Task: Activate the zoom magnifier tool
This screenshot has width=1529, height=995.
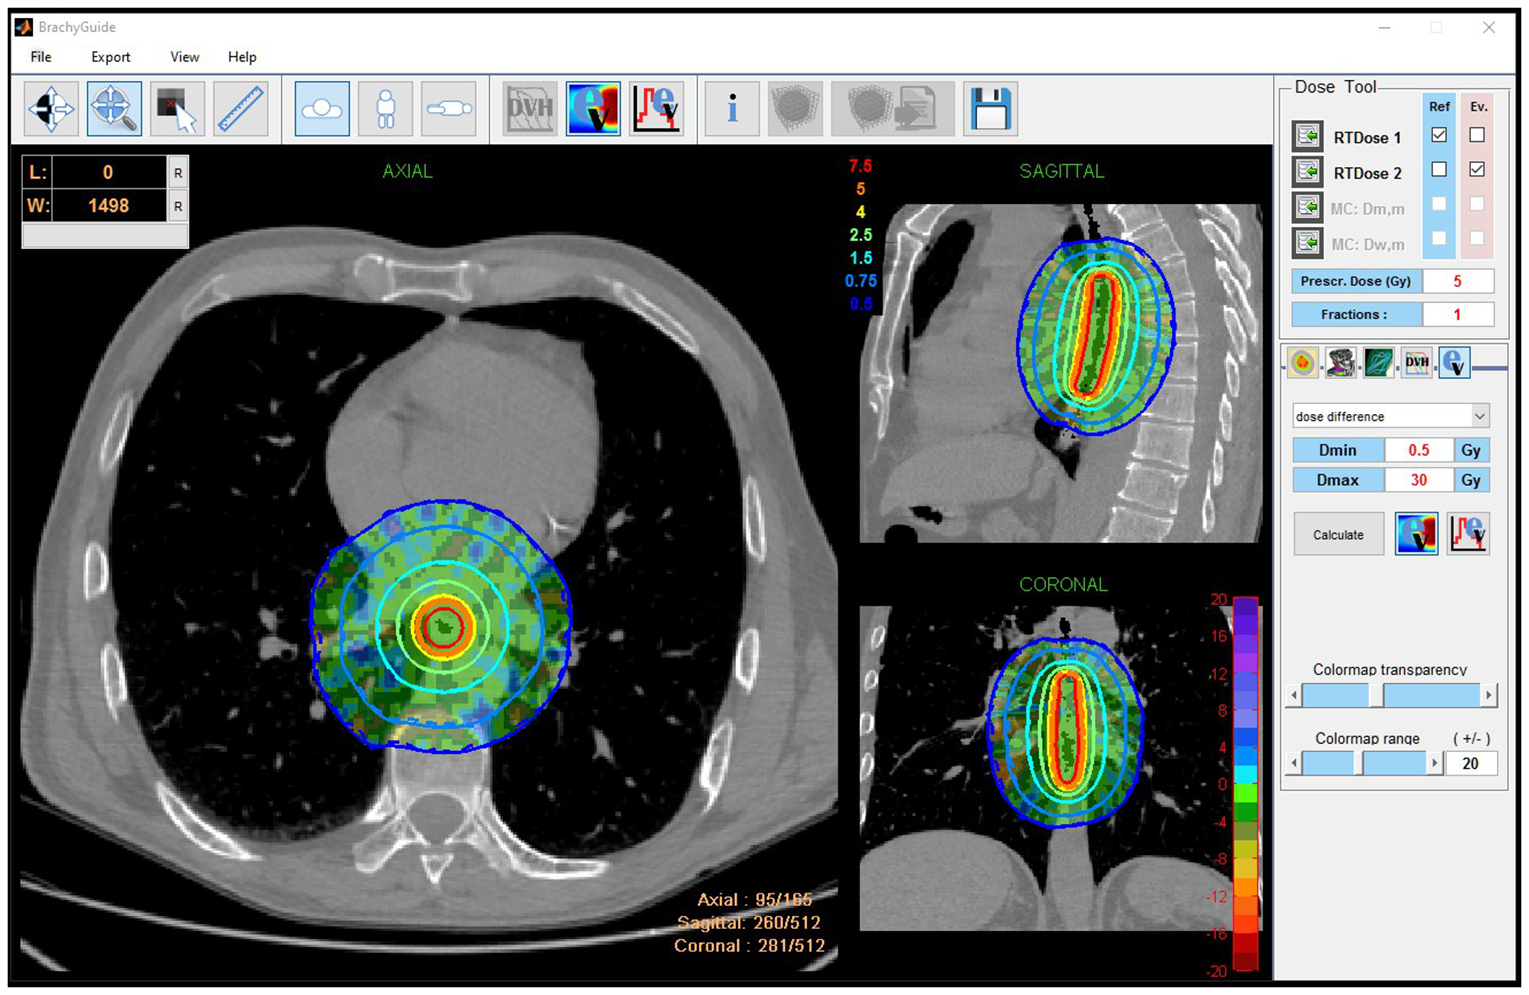Action: (x=114, y=108)
